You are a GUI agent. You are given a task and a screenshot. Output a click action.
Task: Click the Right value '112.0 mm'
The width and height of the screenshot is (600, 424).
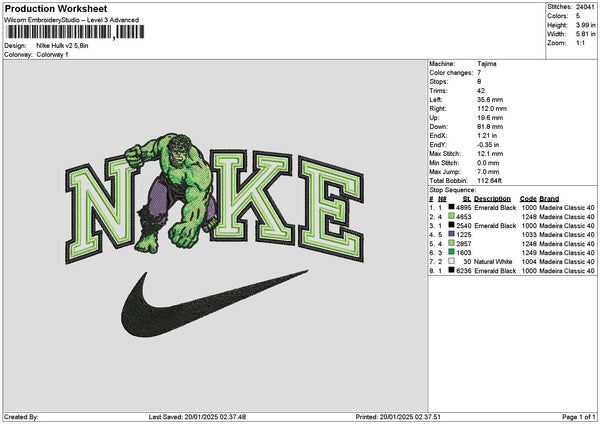tap(492, 109)
